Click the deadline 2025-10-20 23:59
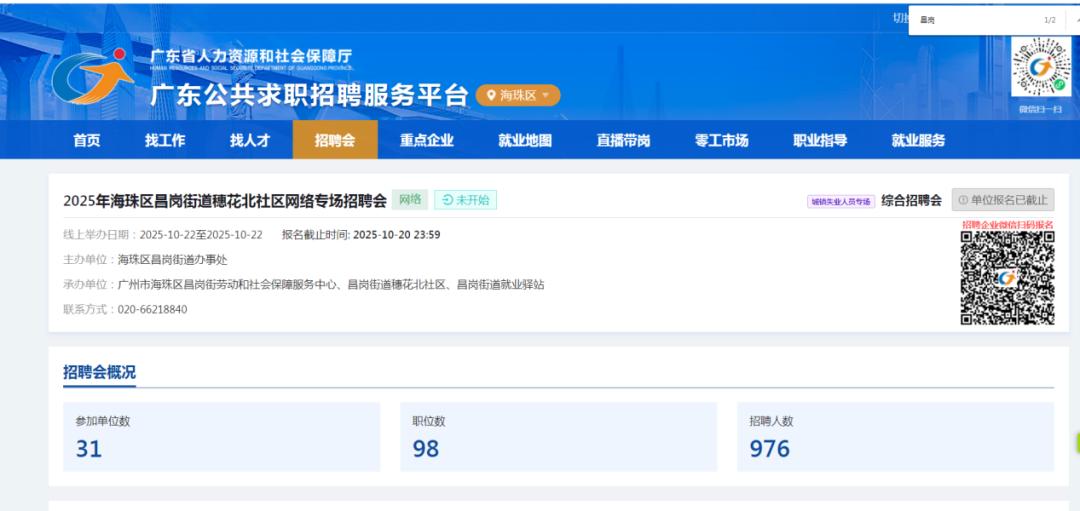The image size is (1080, 511). click(x=397, y=235)
